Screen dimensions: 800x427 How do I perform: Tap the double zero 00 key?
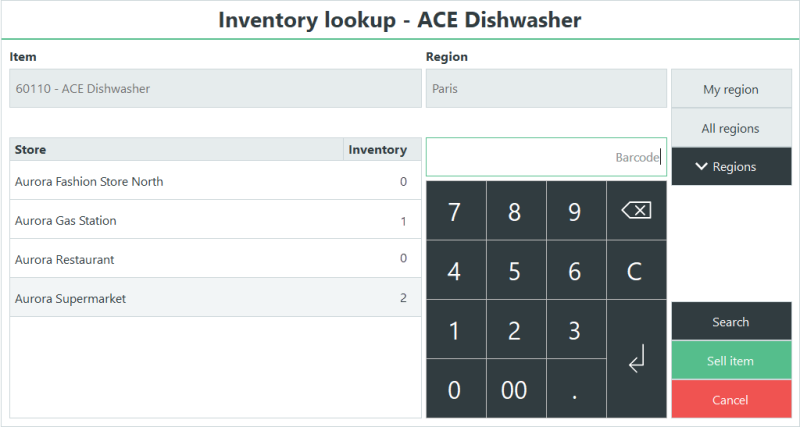[516, 388]
